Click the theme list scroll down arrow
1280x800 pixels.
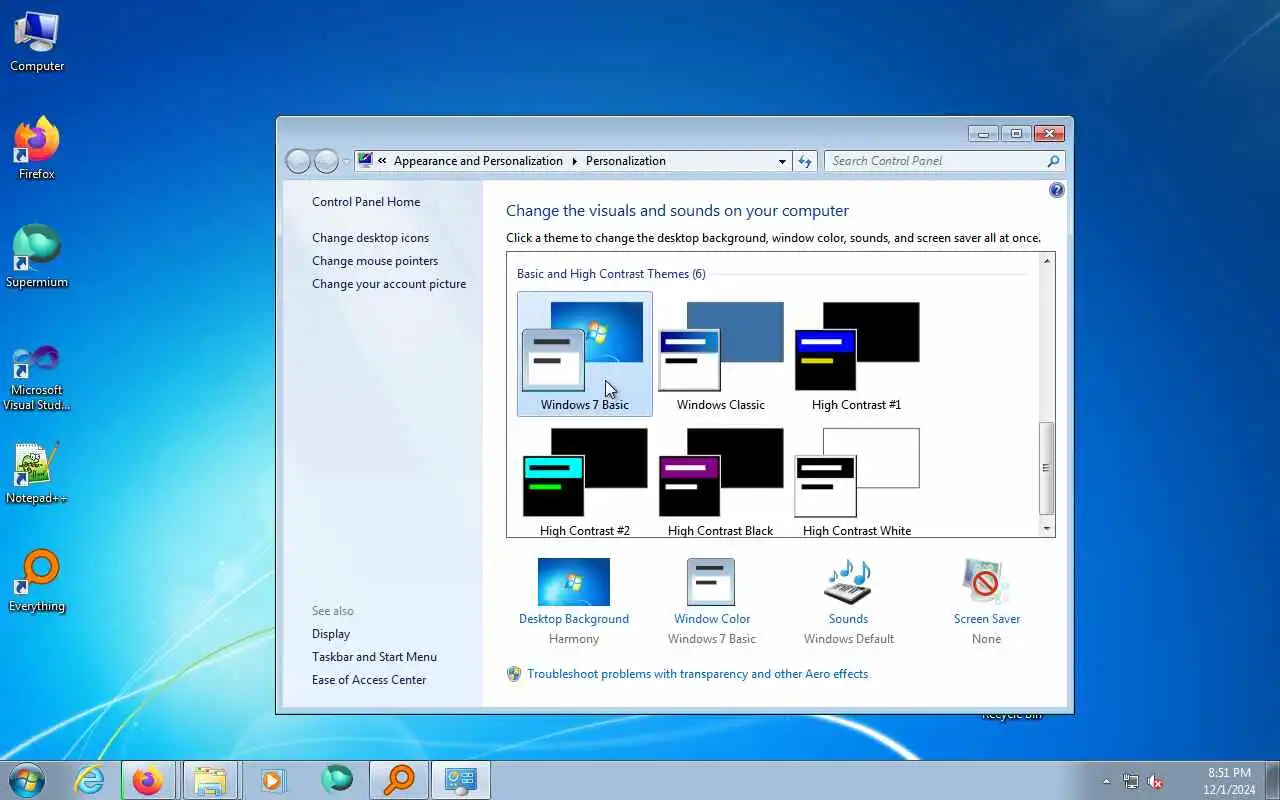point(1047,529)
